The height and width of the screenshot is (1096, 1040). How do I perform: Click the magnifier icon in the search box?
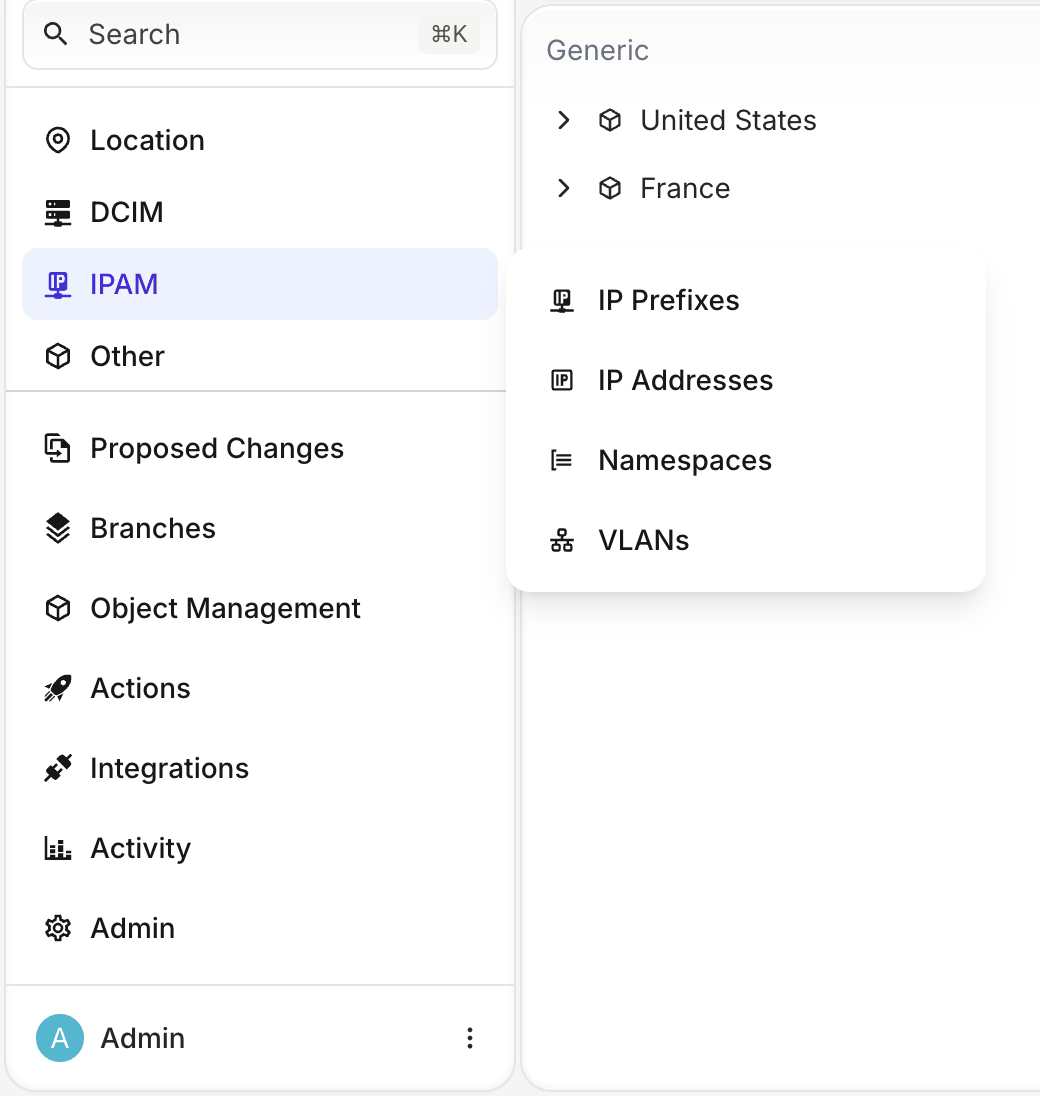56,34
